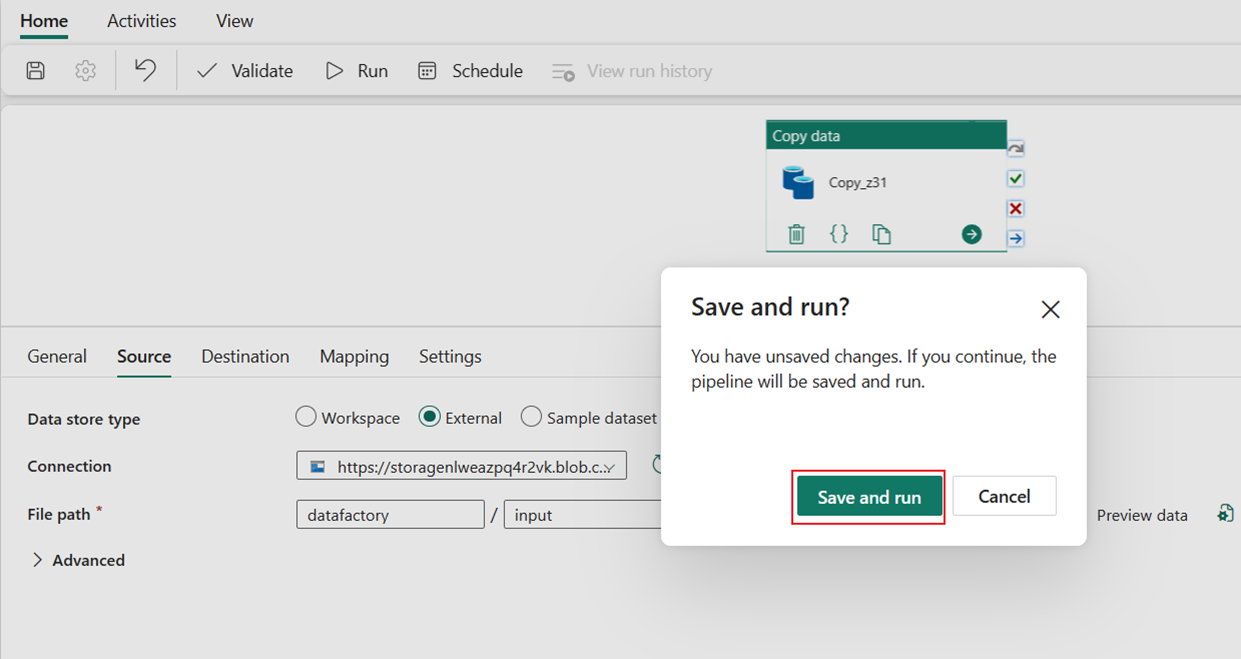Duplicate the Copy_z31 activity

pyautogui.click(x=881, y=233)
